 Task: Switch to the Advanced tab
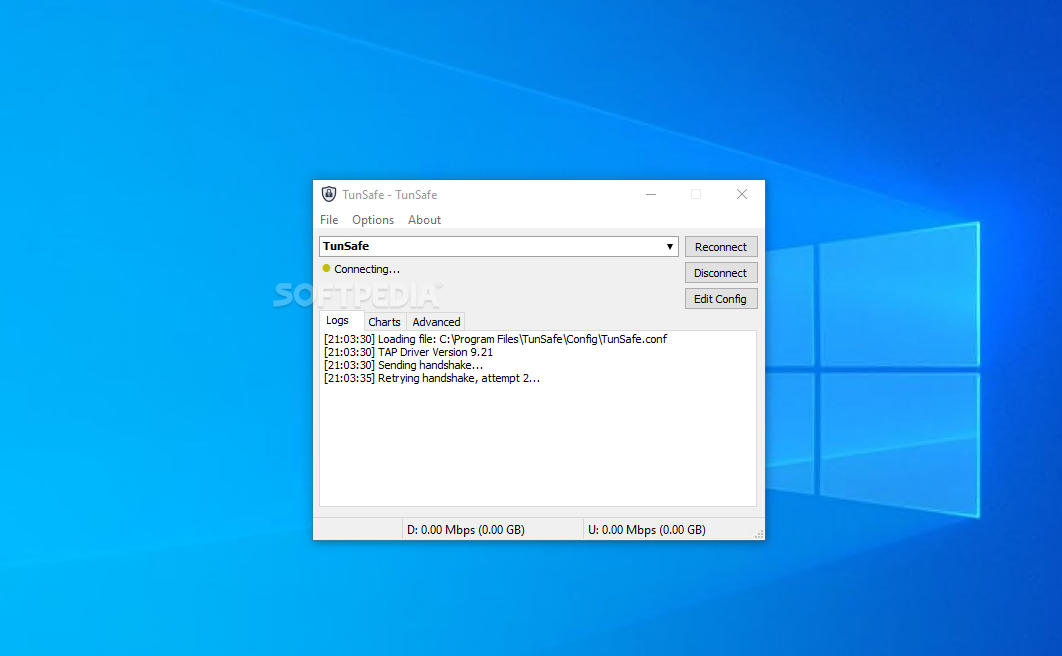tap(436, 322)
